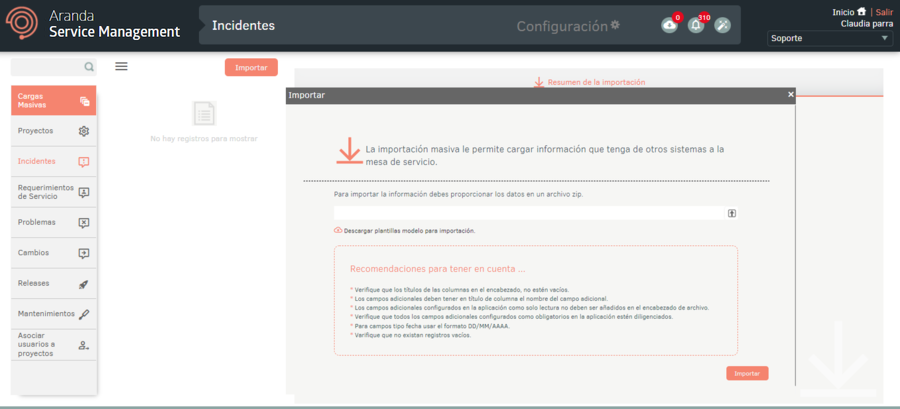Select Cargas Masivas in sidebar
The image size is (900, 409).
point(53,101)
